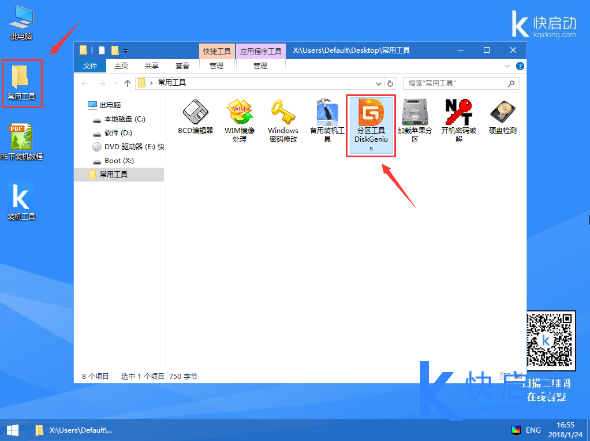Open 管理 tab under 应用程序工具

[260, 66]
